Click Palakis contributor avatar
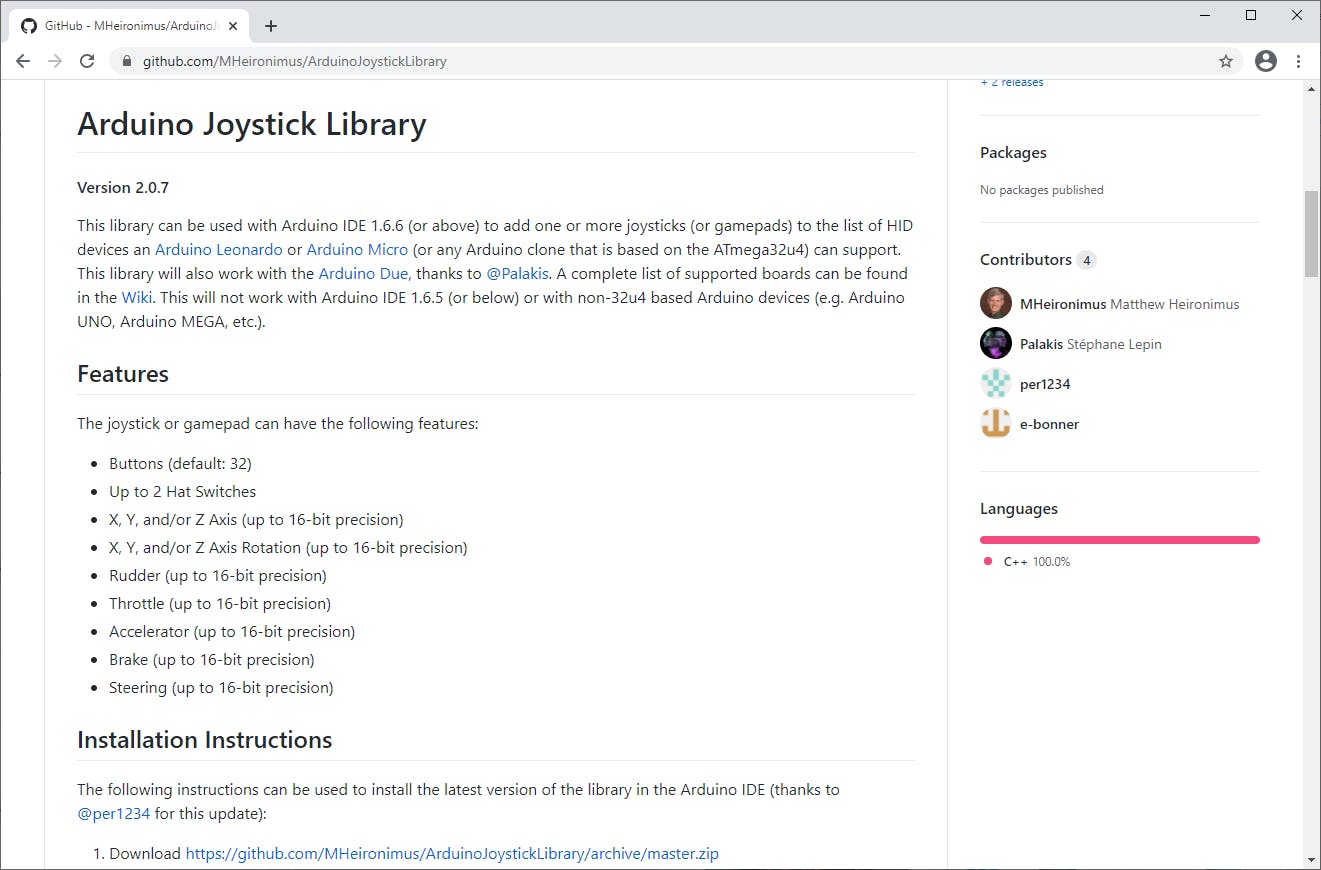The width and height of the screenshot is (1321, 870). point(996,344)
